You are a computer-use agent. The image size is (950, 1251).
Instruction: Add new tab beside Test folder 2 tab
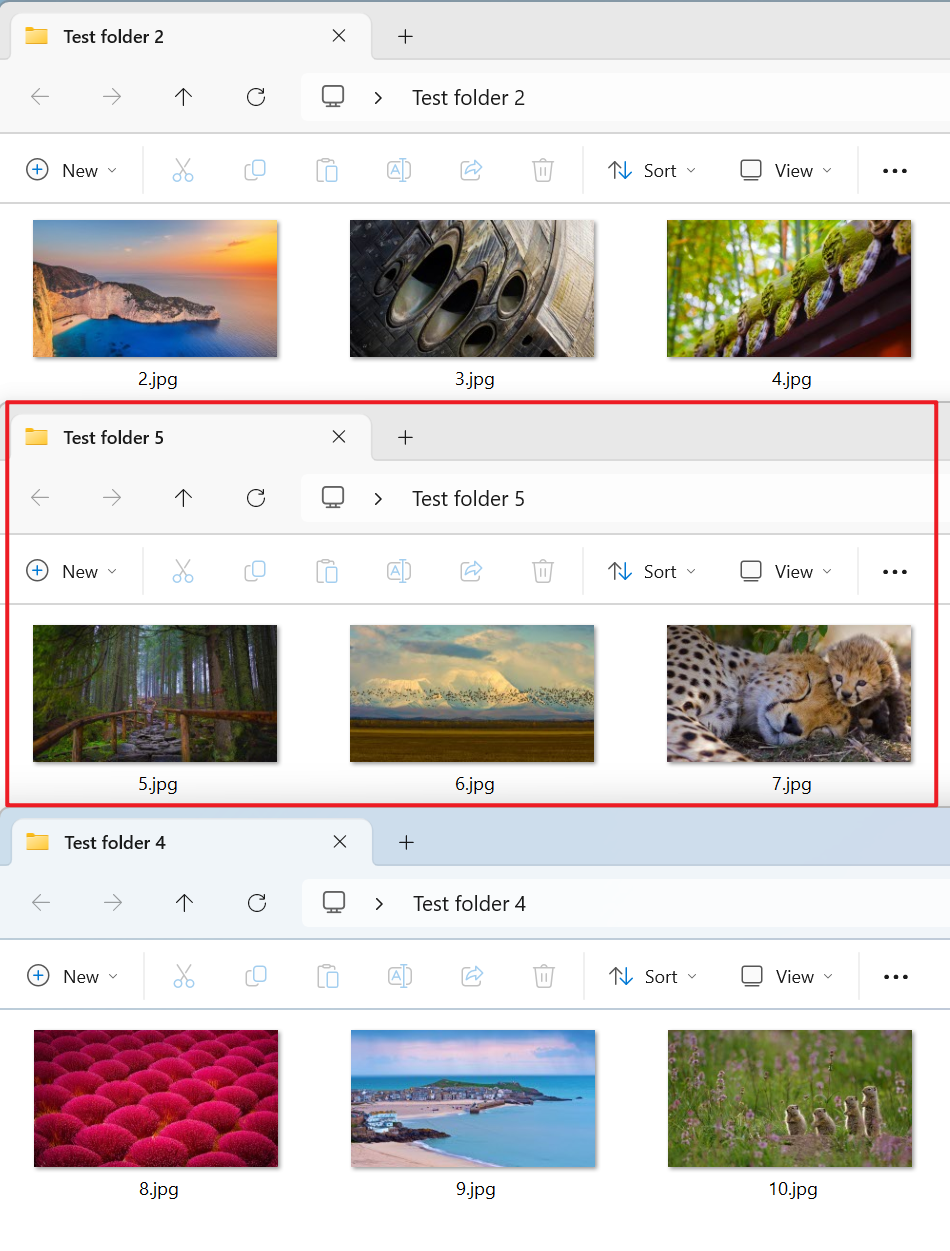405,36
